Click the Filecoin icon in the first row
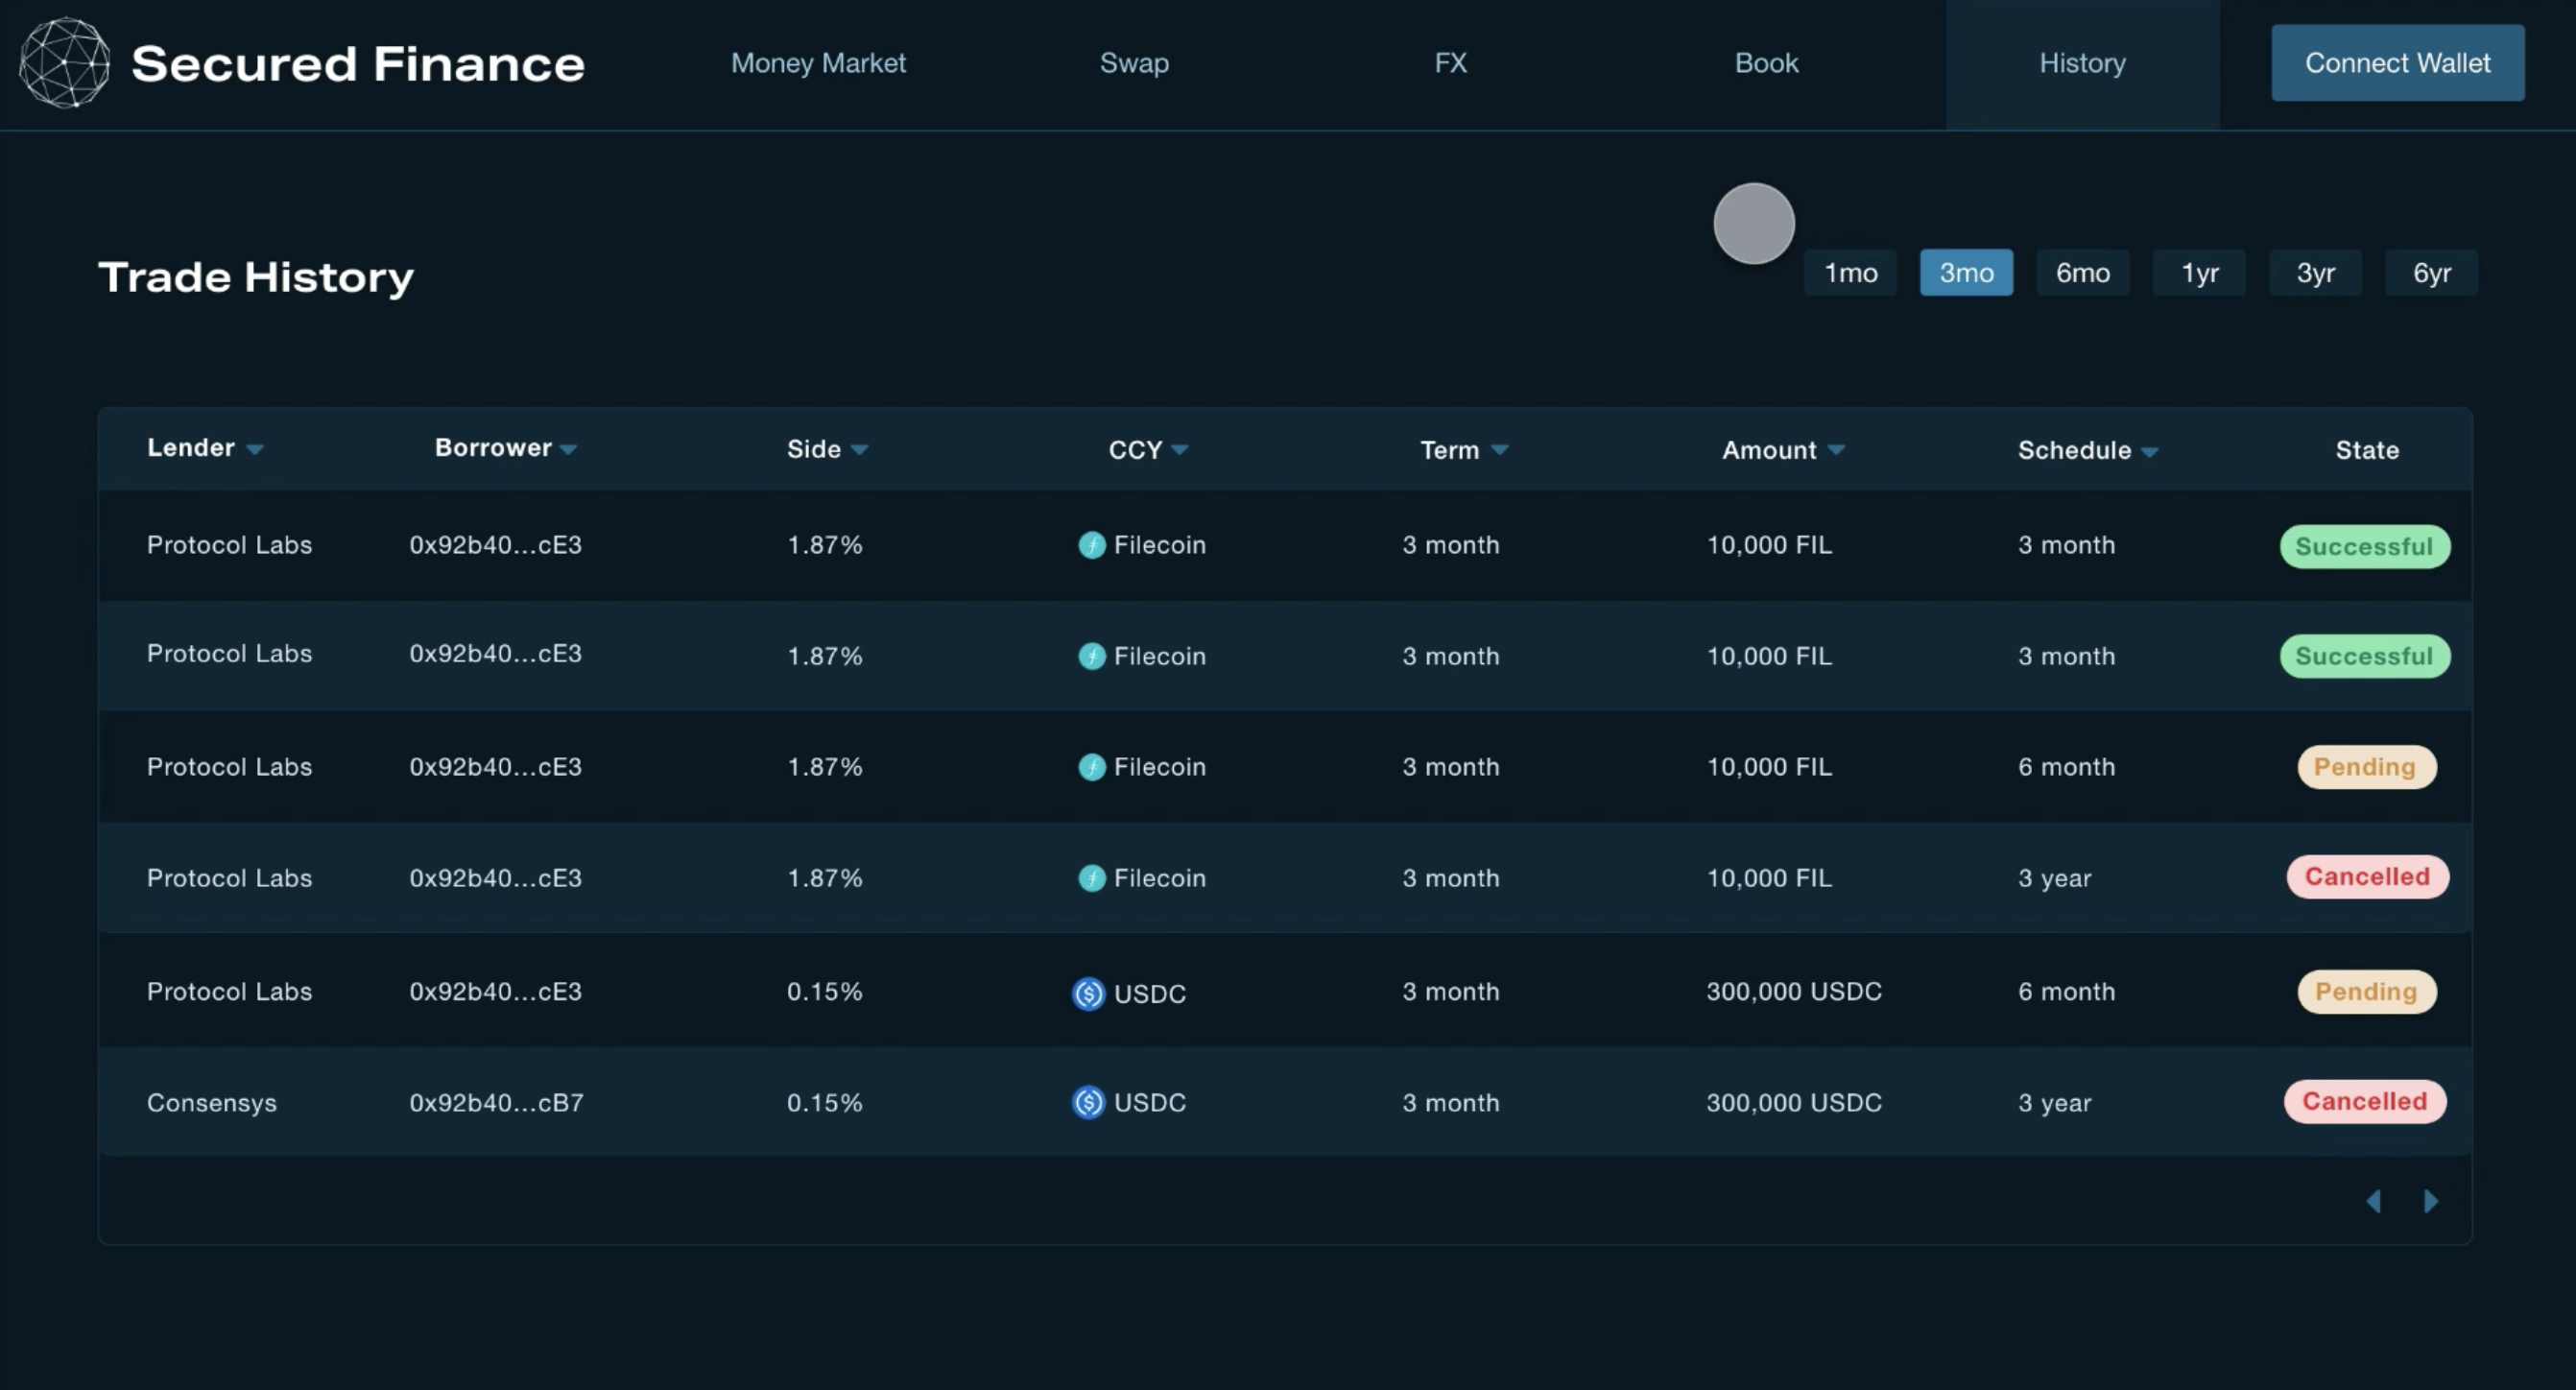Viewport: 2576px width, 1390px height. [x=1091, y=545]
